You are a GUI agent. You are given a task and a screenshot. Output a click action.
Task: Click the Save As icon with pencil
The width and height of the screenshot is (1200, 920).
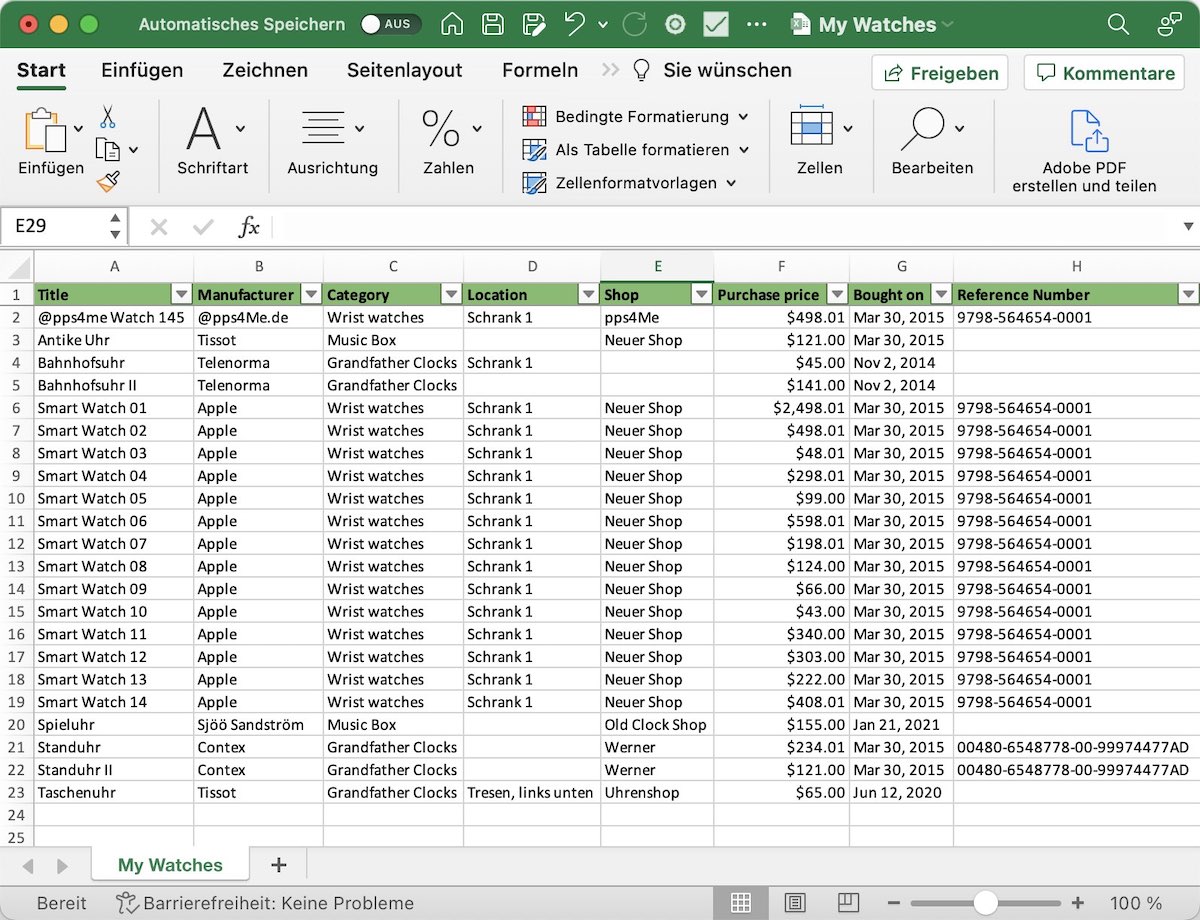point(534,25)
